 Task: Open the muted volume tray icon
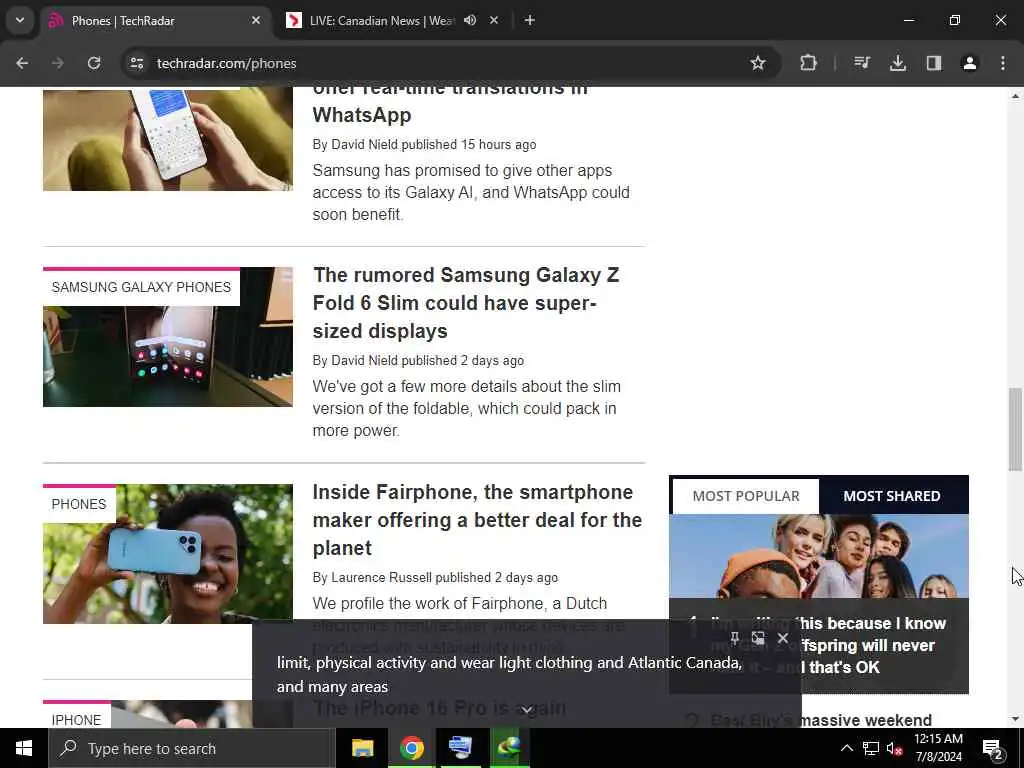(x=895, y=748)
